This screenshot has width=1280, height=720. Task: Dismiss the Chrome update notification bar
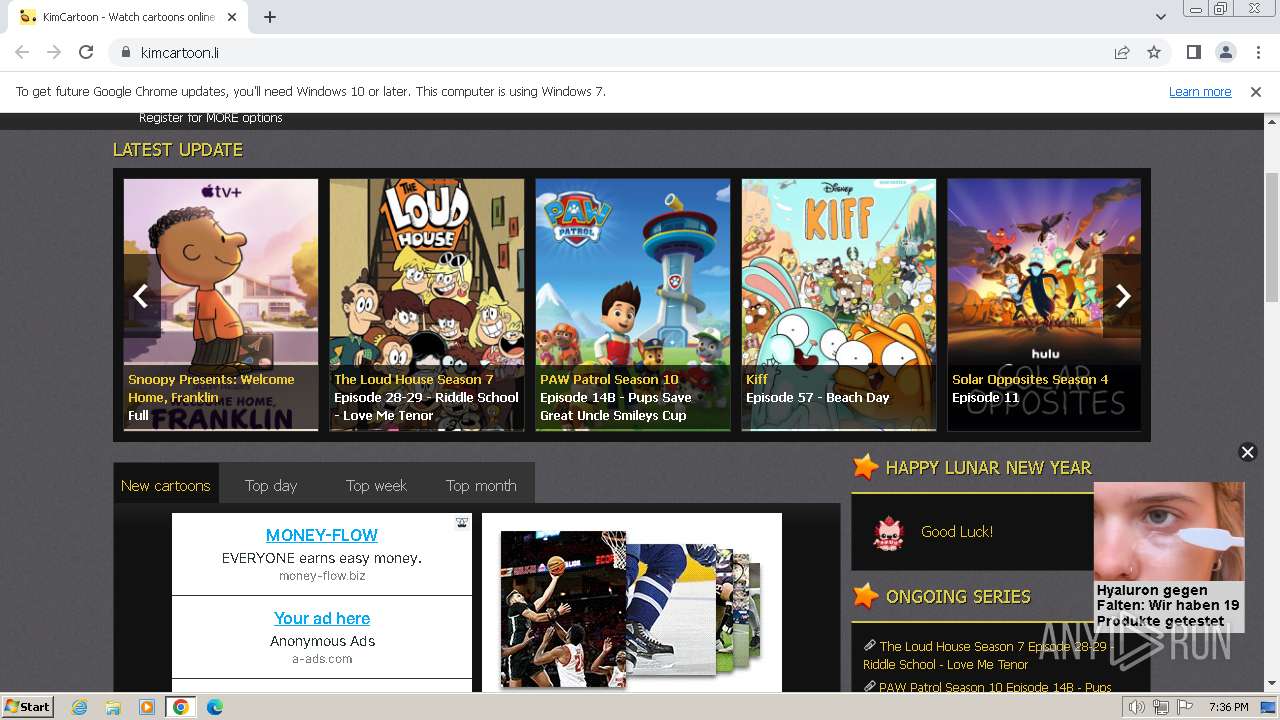click(x=1256, y=91)
